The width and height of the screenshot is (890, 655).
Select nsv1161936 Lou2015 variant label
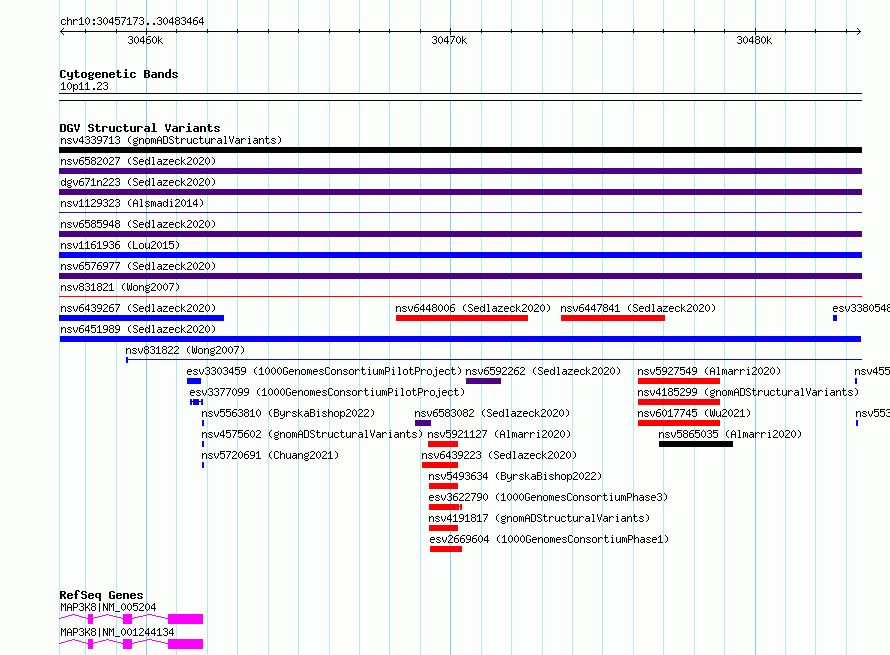[x=120, y=245]
